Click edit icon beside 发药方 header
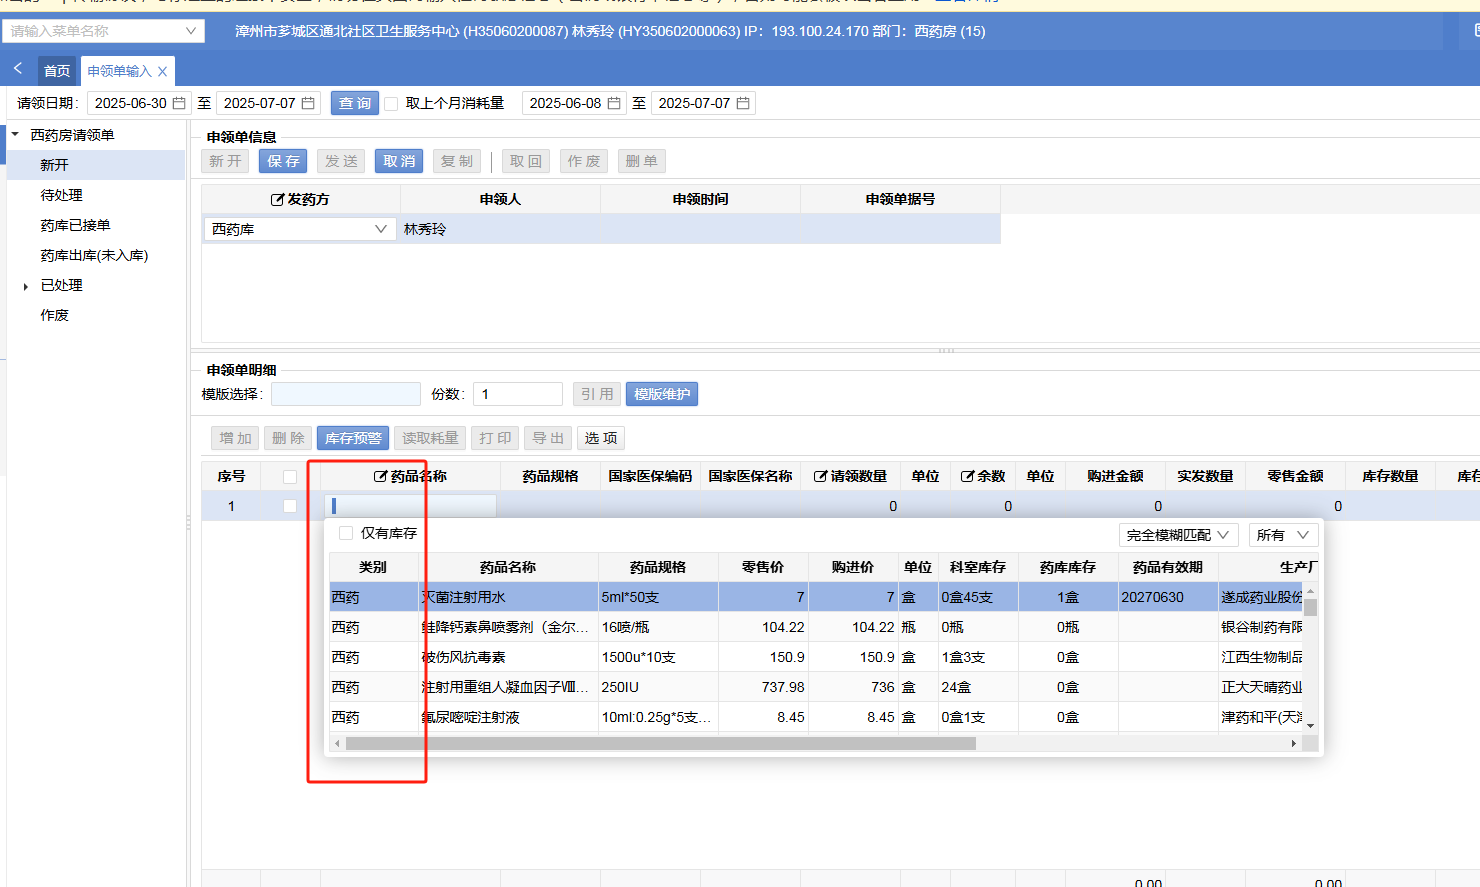 (x=278, y=199)
